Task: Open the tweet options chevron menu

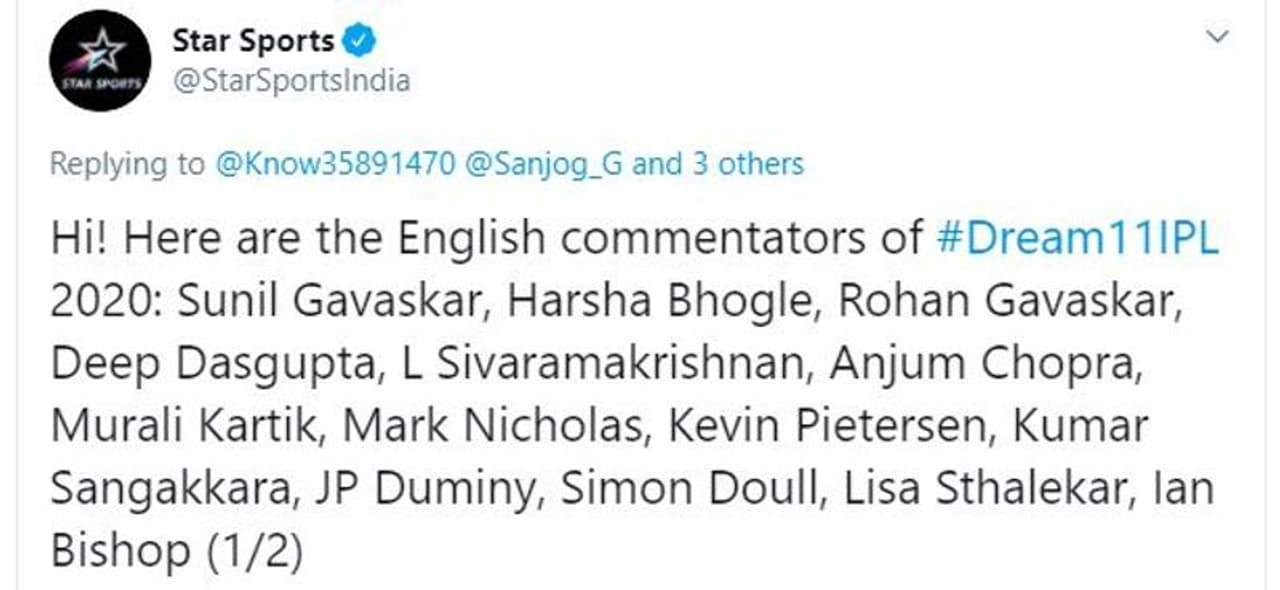Action: tap(1216, 38)
